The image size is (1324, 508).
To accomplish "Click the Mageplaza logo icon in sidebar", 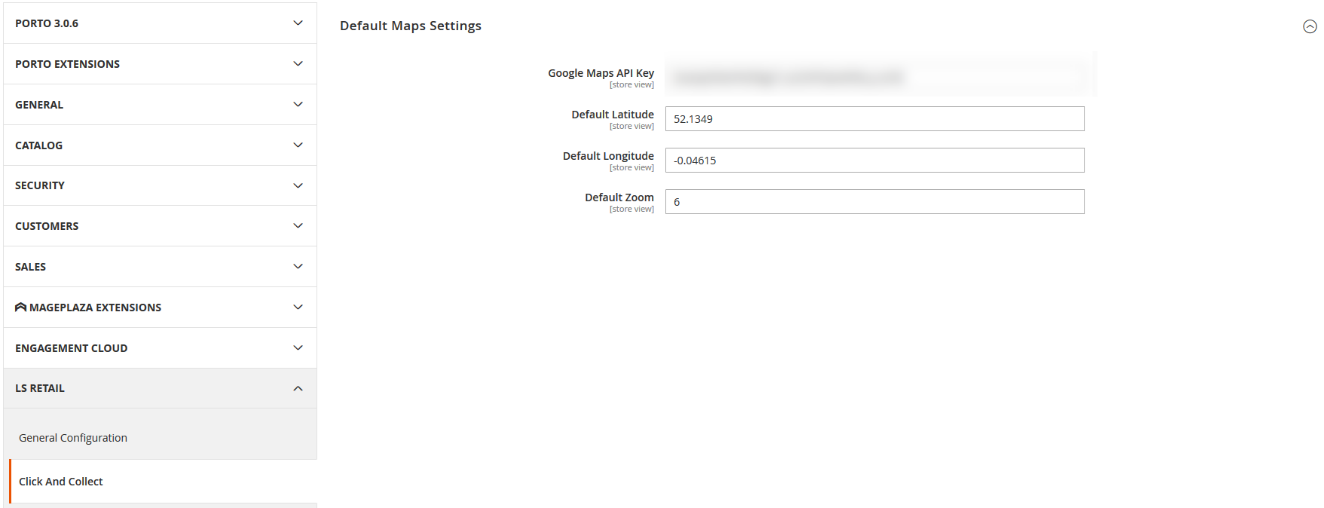I will coord(21,308).
